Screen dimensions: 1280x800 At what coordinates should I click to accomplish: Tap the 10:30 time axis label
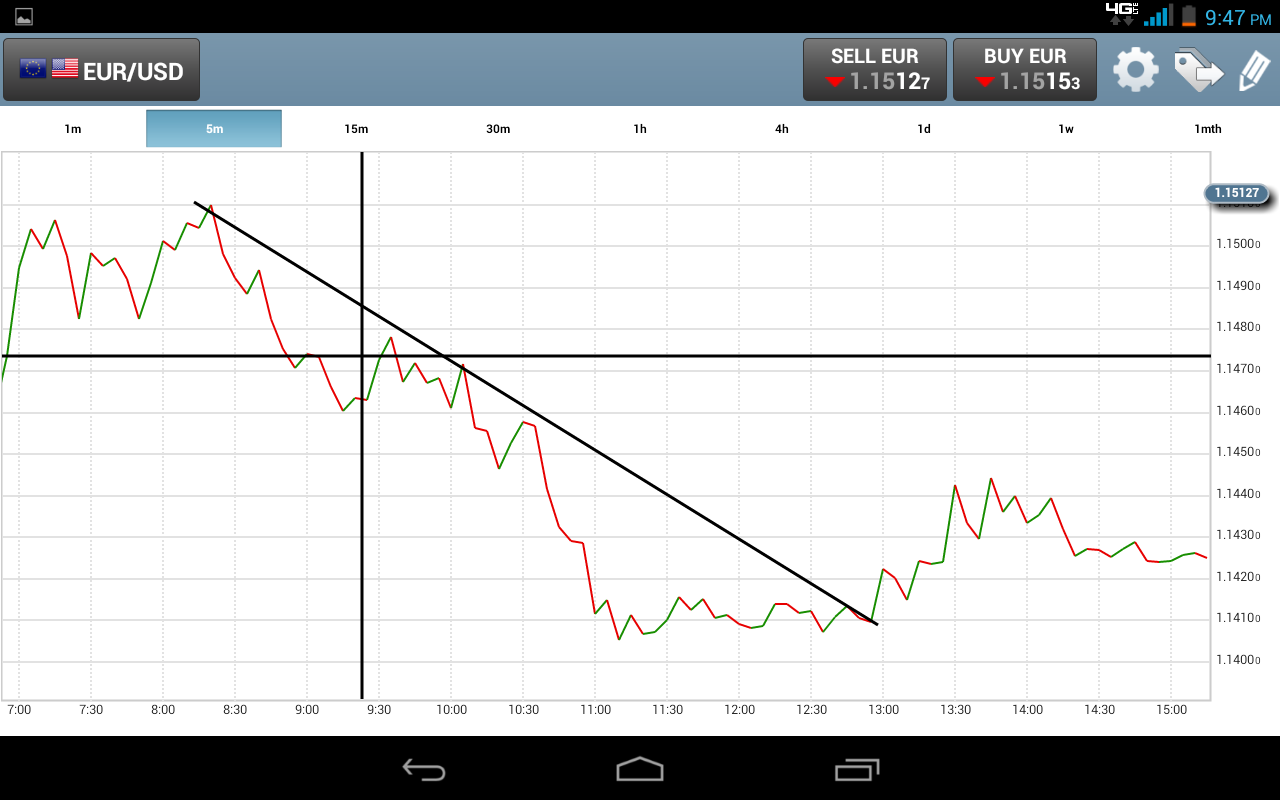tap(523, 710)
